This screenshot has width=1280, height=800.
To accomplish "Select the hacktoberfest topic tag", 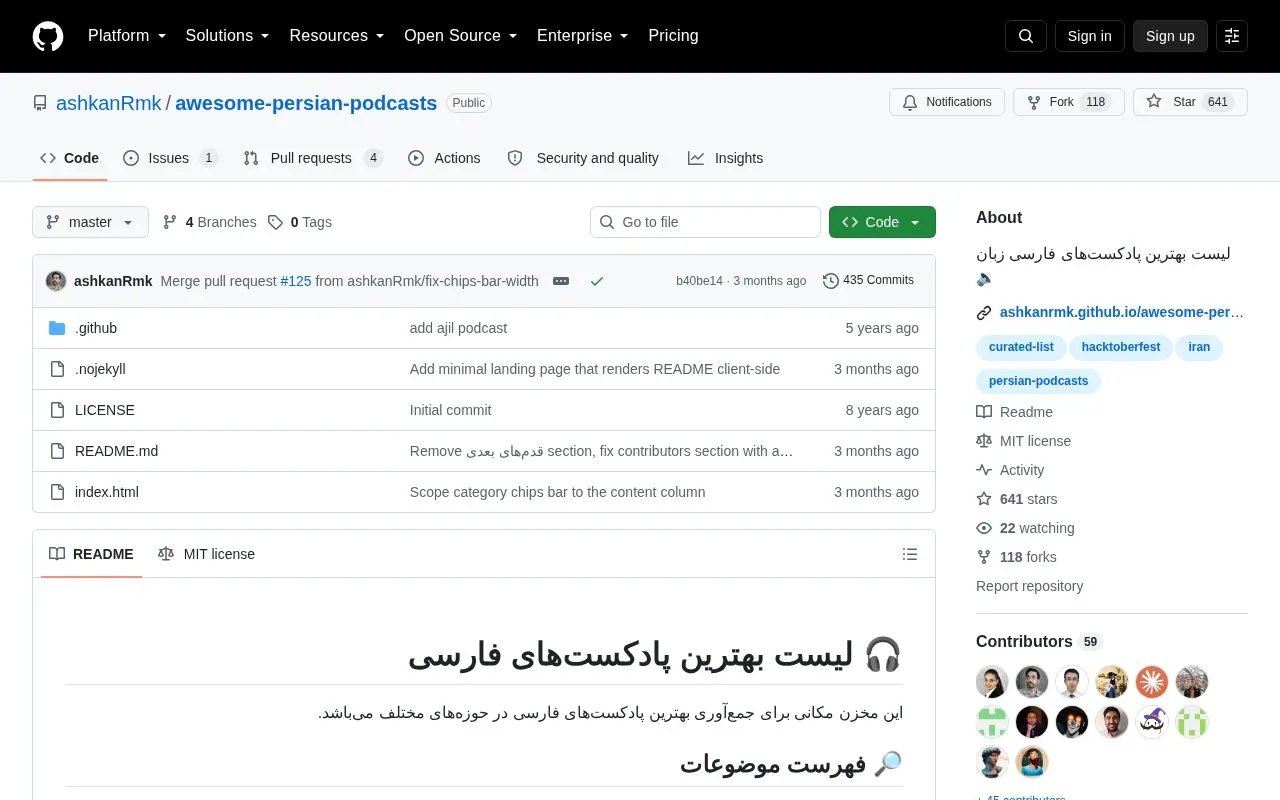I will point(1121,347).
